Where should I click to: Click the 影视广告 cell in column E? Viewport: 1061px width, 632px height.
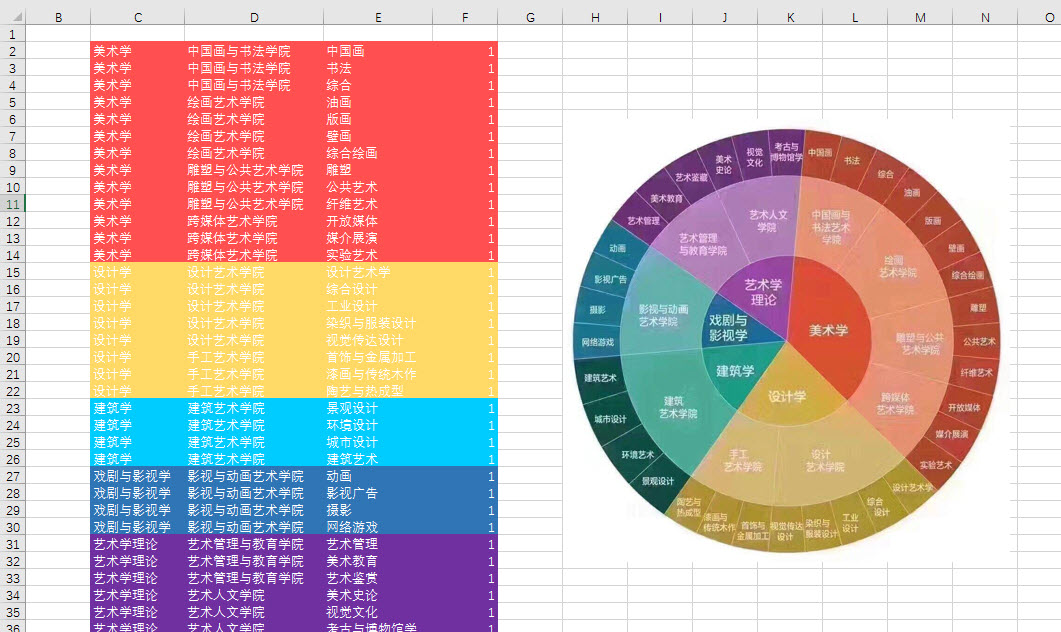pos(378,493)
